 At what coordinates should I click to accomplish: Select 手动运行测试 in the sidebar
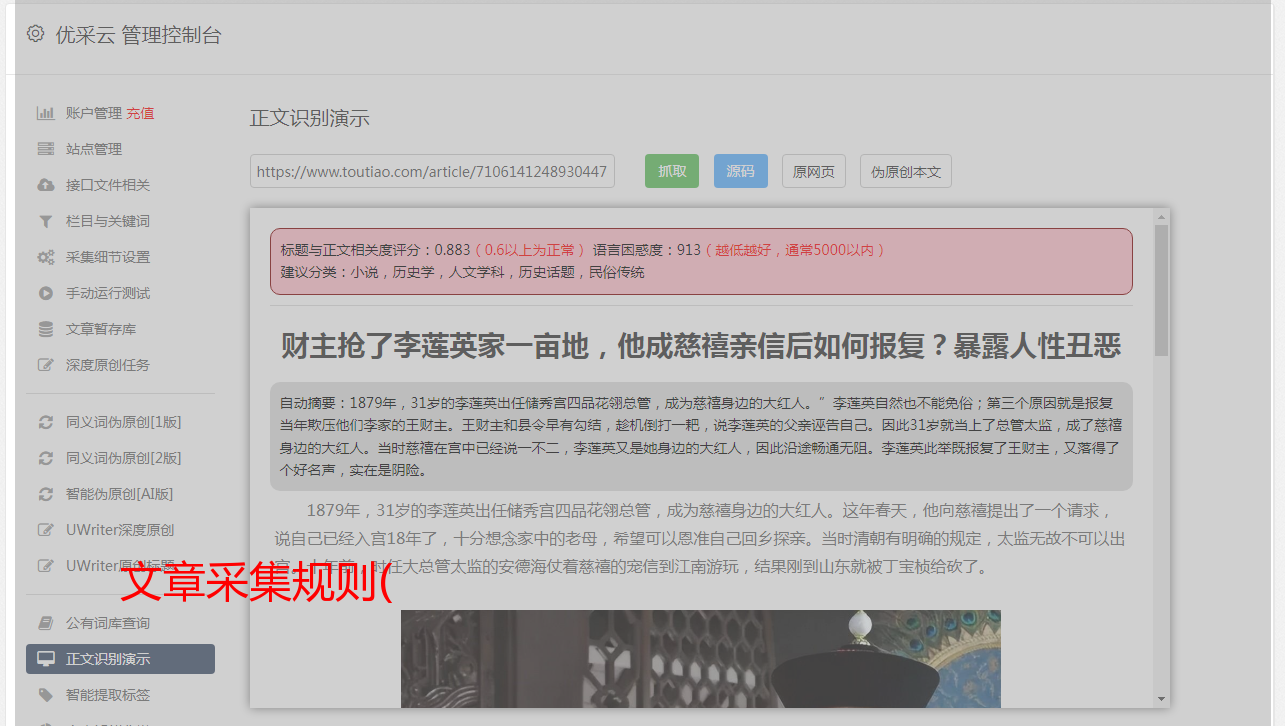pos(108,293)
